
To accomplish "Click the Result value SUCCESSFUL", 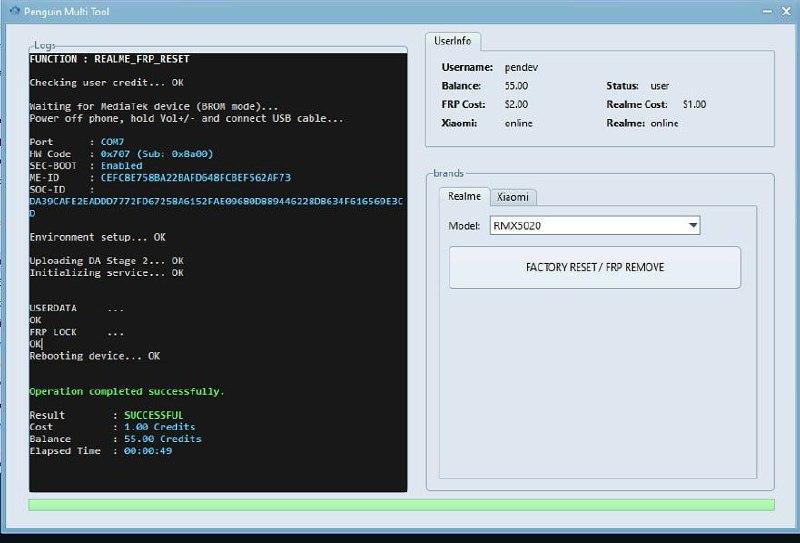I will (x=154, y=415).
